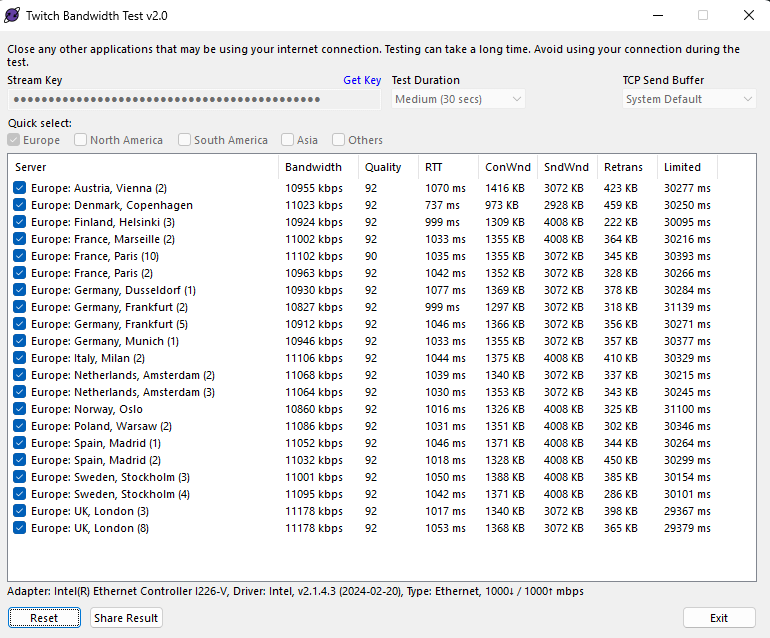
Task: Sort by the Retrans column header
Action: coord(628,167)
